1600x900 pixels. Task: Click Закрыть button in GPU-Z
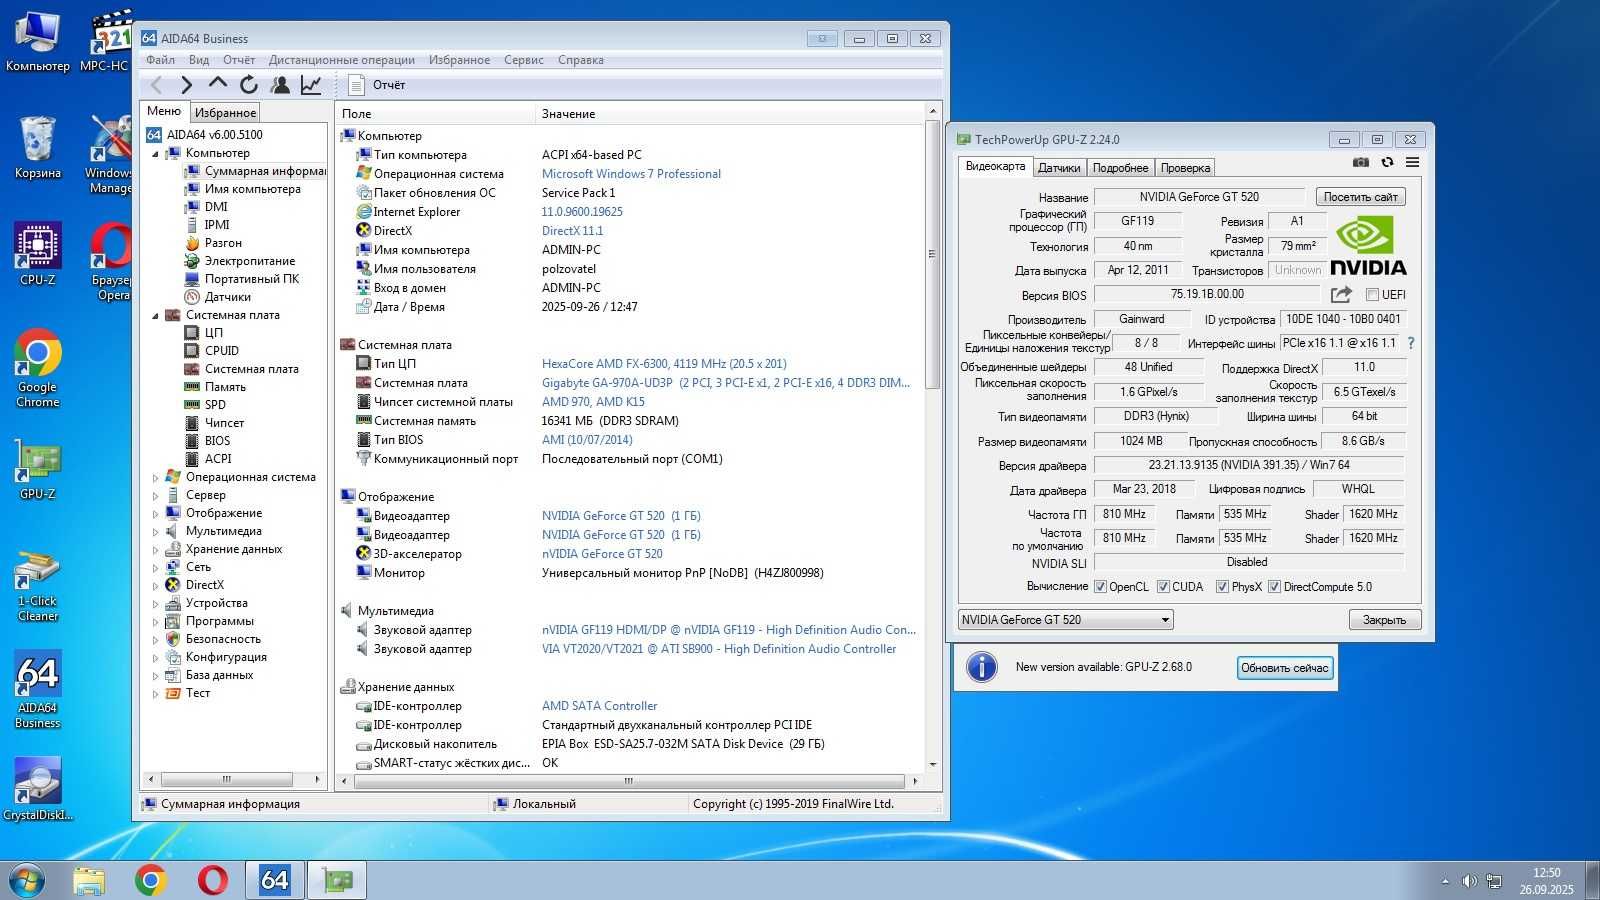1384,620
